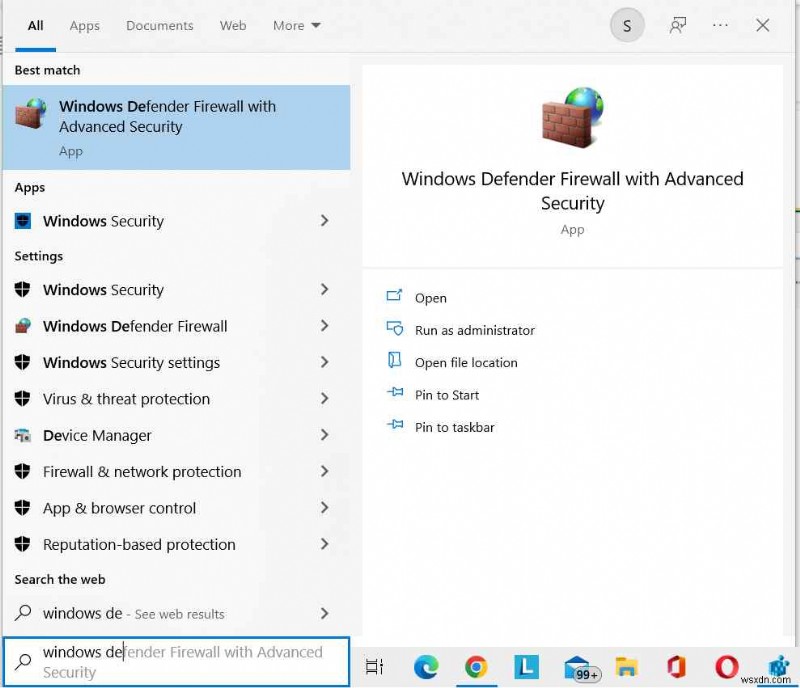This screenshot has height=688, width=800.
Task: See web results for windows de
Action: coord(177,613)
